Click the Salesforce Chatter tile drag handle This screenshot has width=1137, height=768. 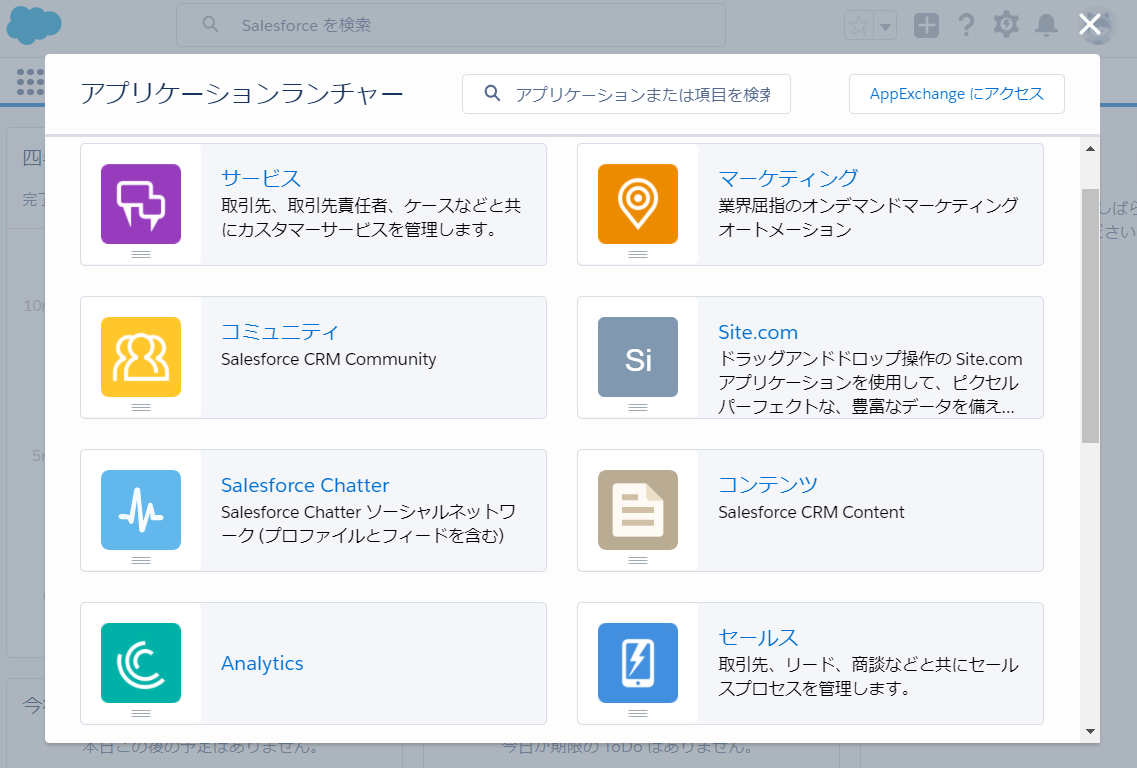coord(141,561)
